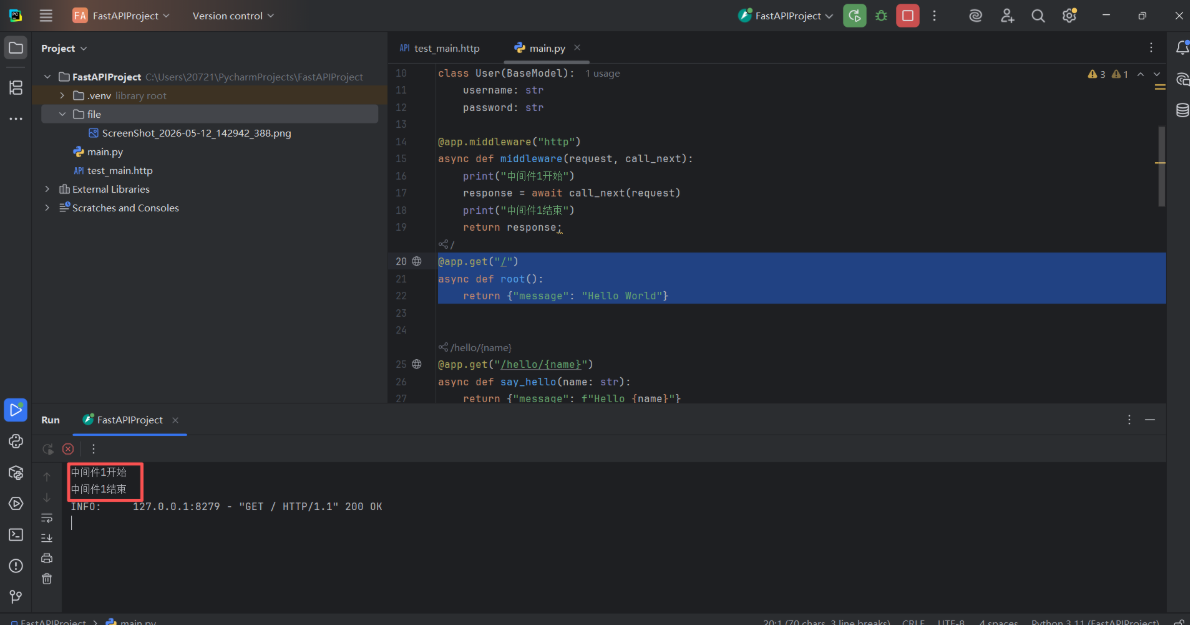Close the main.py tab

[577, 48]
